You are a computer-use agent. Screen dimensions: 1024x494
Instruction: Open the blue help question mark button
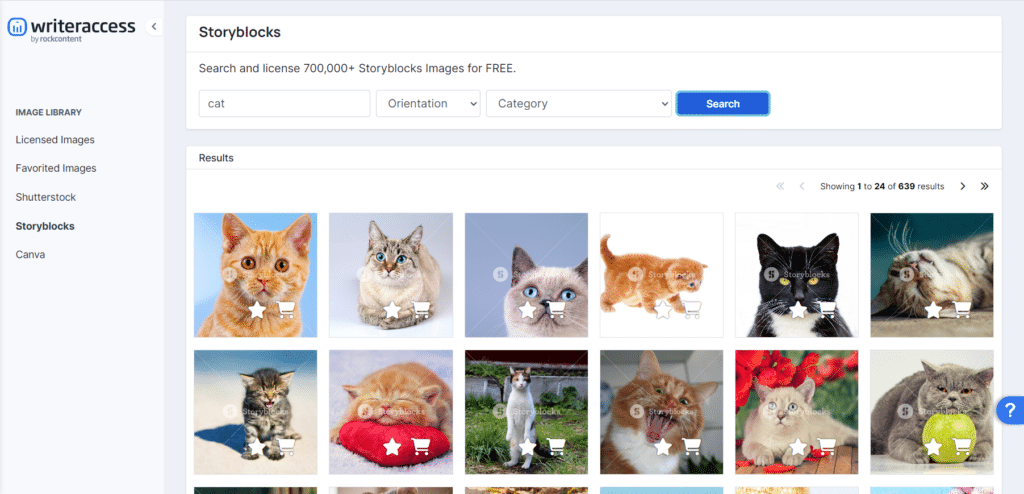click(1009, 410)
